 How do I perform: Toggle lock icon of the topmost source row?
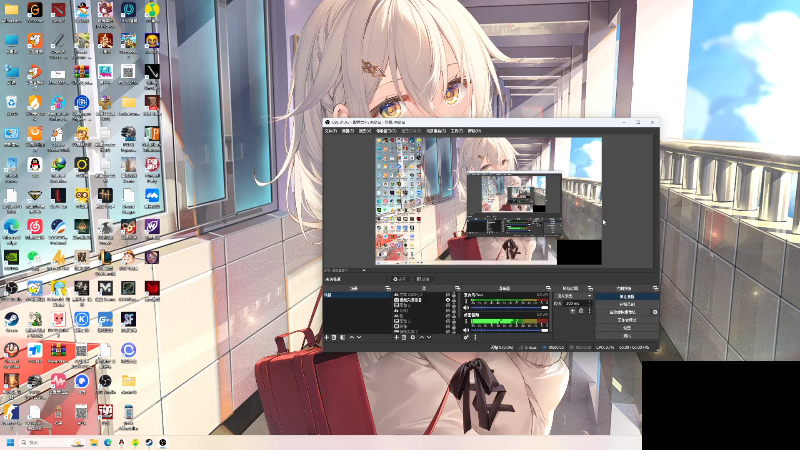(453, 295)
